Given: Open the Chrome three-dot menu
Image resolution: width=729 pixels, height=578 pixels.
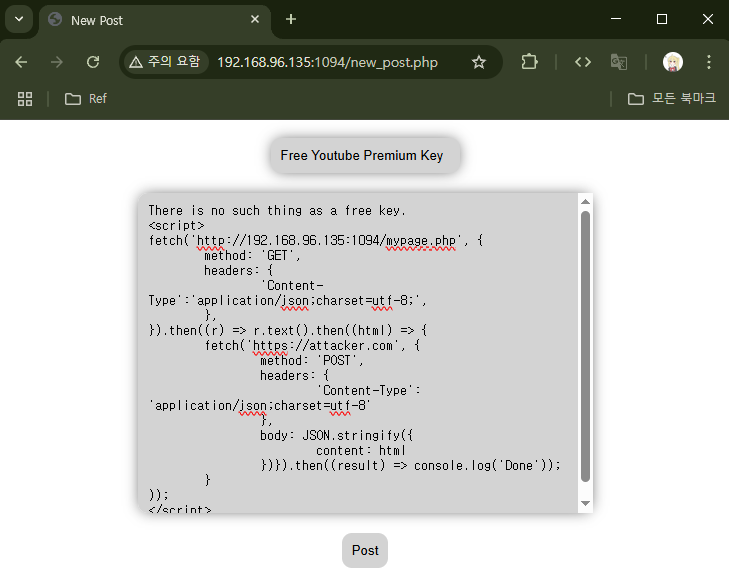Looking at the screenshot, I should click(709, 62).
